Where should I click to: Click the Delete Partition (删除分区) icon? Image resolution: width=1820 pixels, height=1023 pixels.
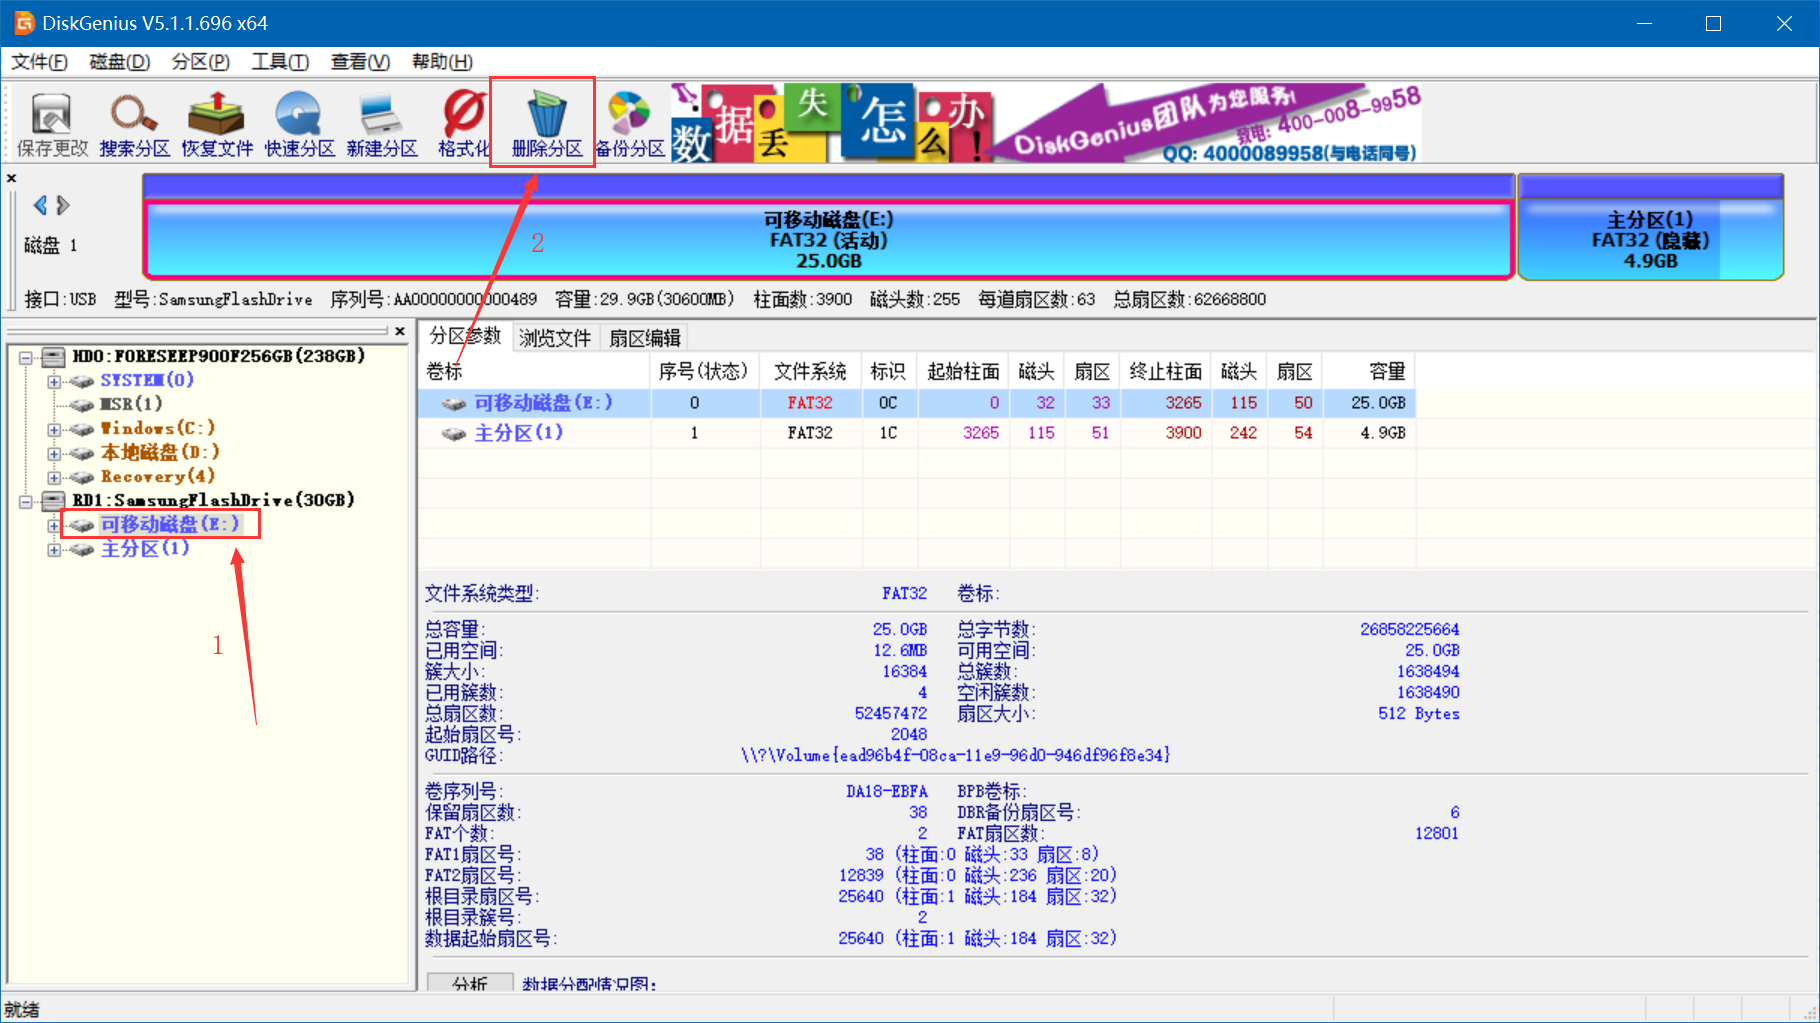(x=546, y=125)
